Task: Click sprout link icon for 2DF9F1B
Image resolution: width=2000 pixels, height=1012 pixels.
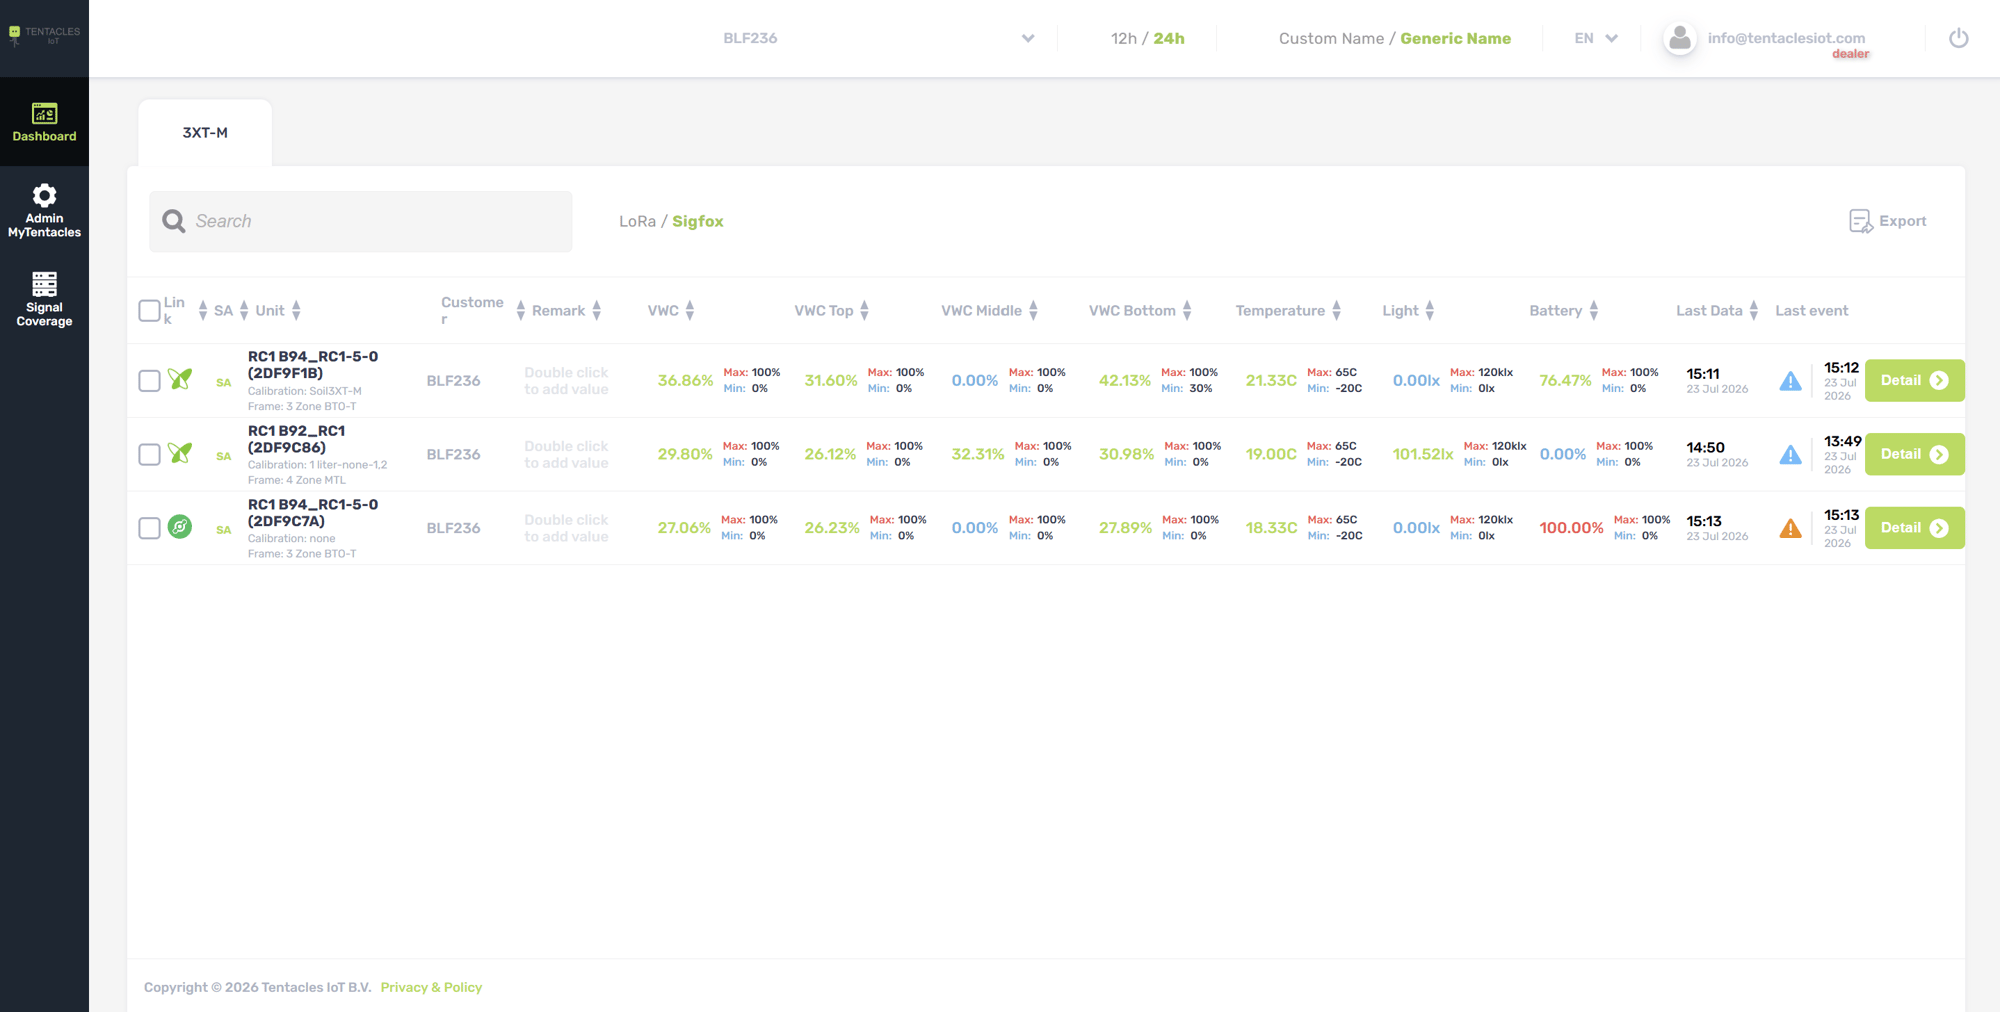Action: click(180, 379)
